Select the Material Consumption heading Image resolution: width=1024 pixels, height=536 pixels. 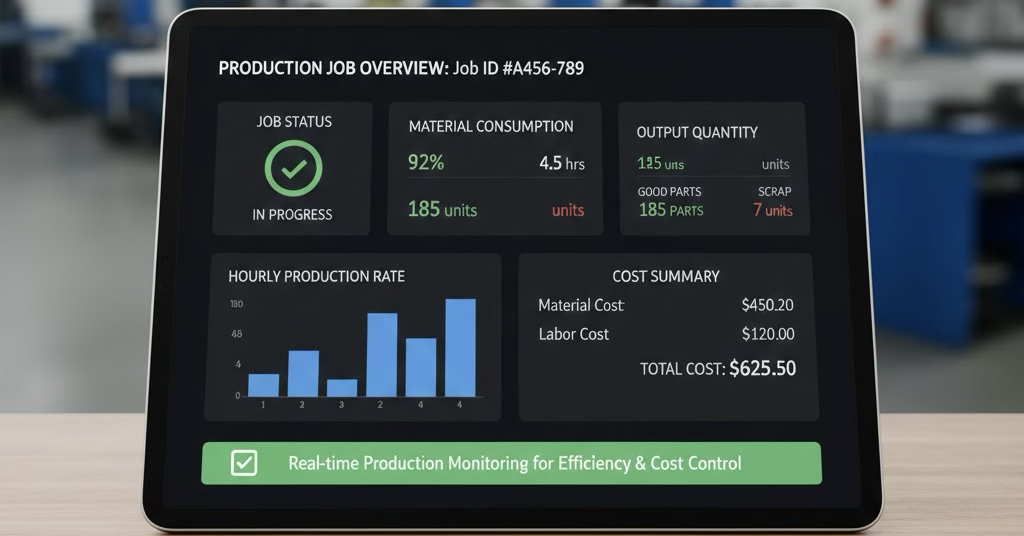coord(491,126)
